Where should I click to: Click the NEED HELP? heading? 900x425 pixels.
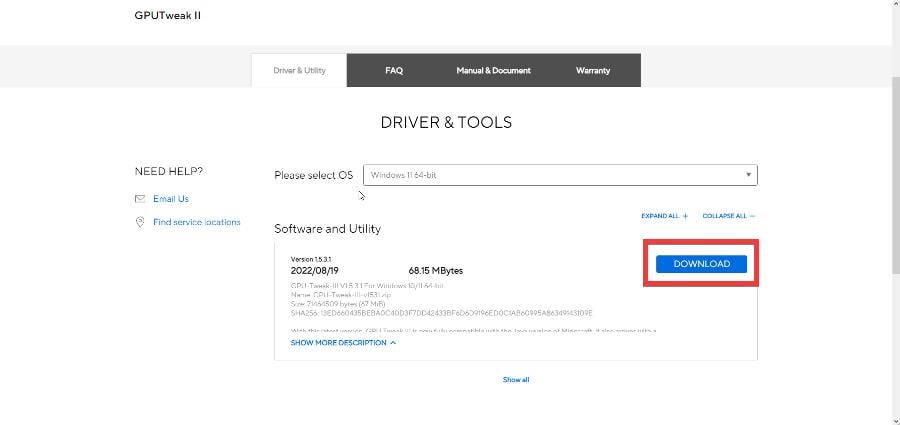tap(169, 171)
